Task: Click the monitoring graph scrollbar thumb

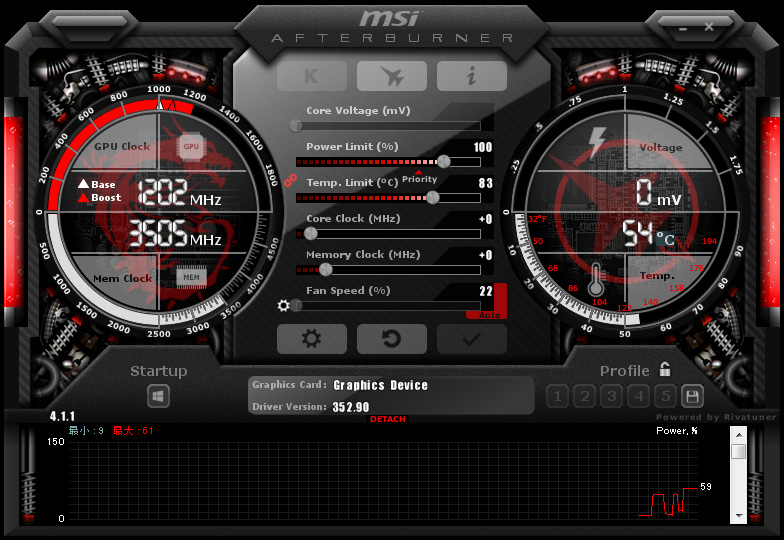Action: pyautogui.click(x=738, y=451)
